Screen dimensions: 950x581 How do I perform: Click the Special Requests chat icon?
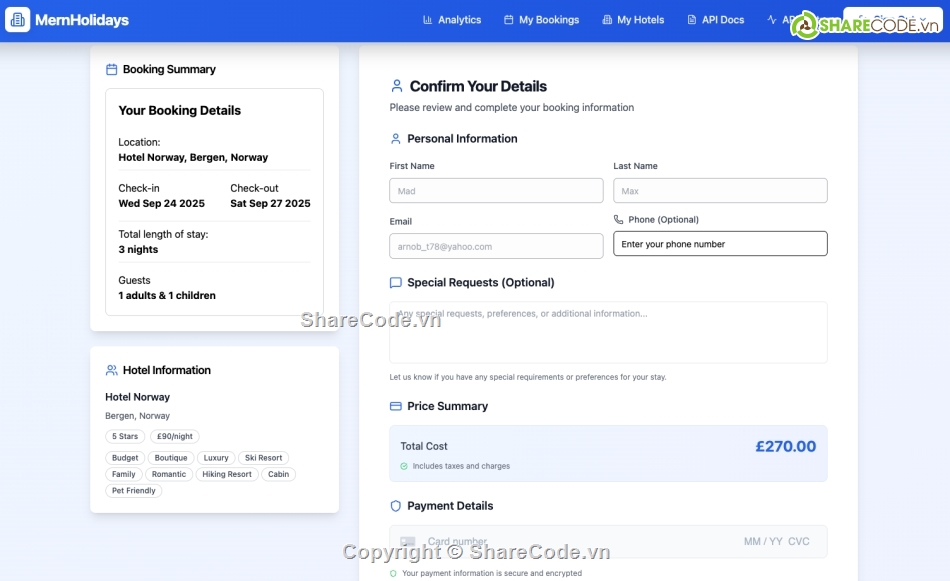pyautogui.click(x=396, y=283)
